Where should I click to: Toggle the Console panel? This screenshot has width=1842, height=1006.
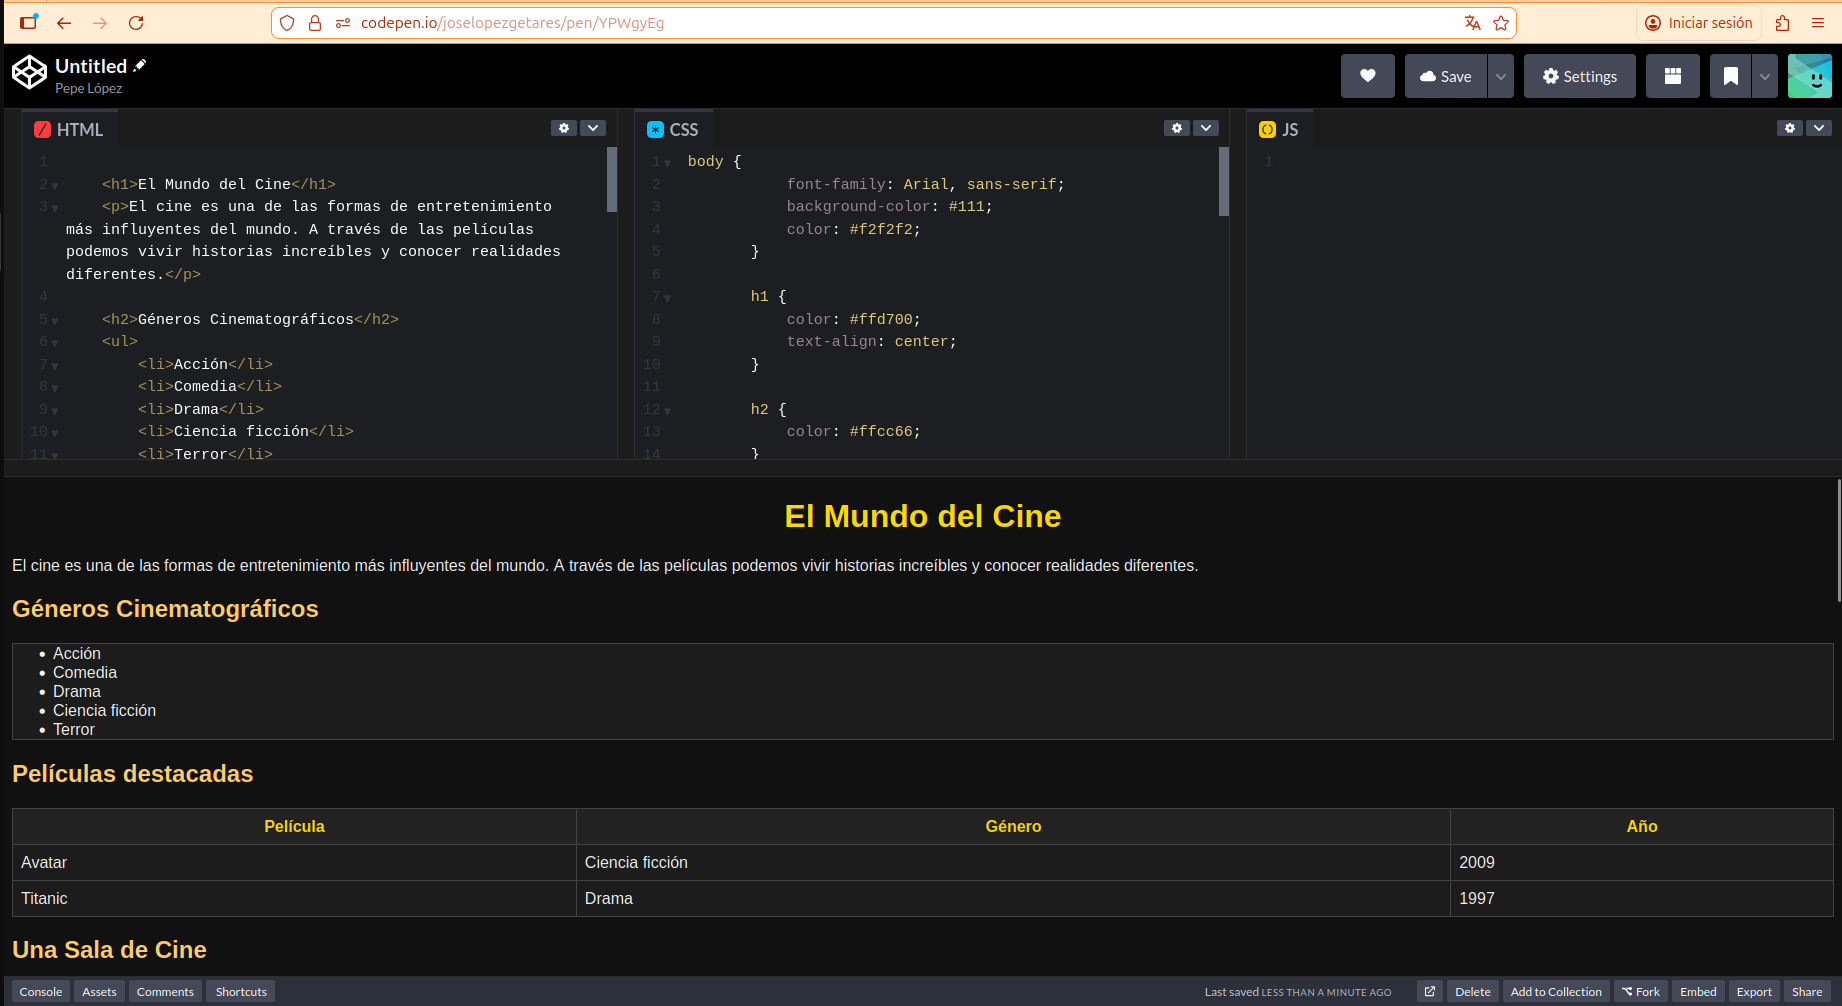(41, 992)
